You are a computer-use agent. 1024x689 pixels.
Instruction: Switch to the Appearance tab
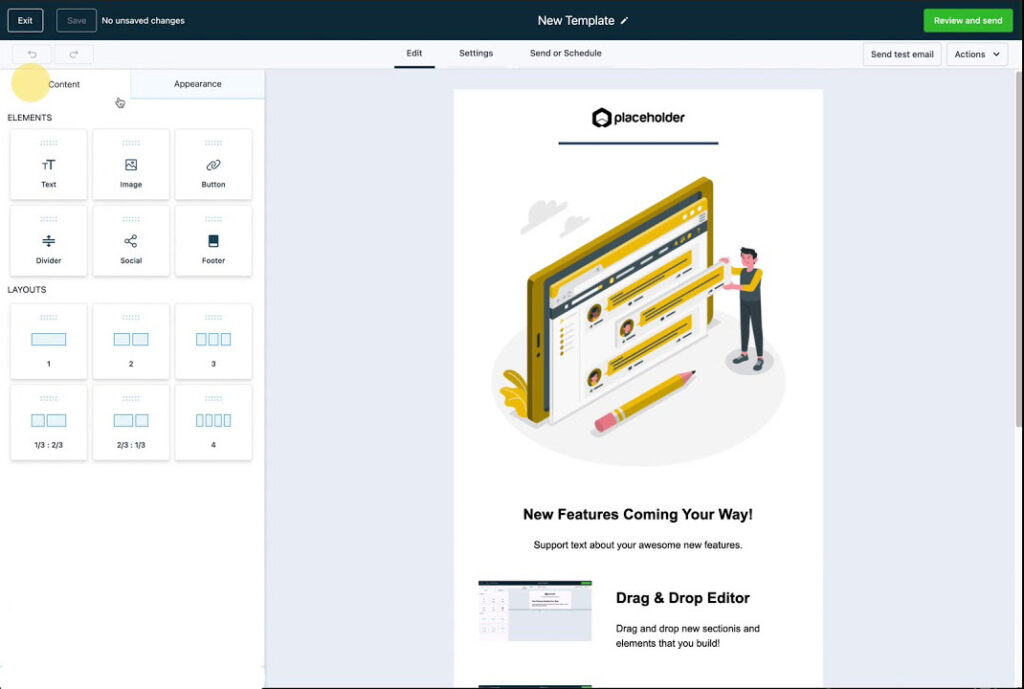(197, 84)
